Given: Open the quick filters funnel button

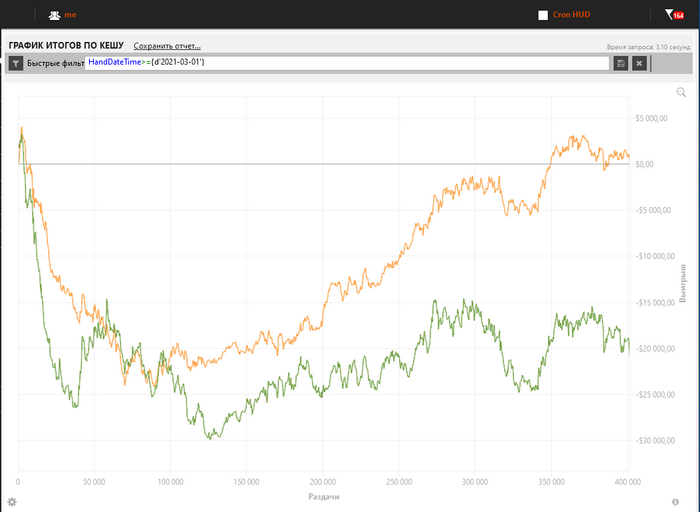Looking at the screenshot, I should (16, 63).
